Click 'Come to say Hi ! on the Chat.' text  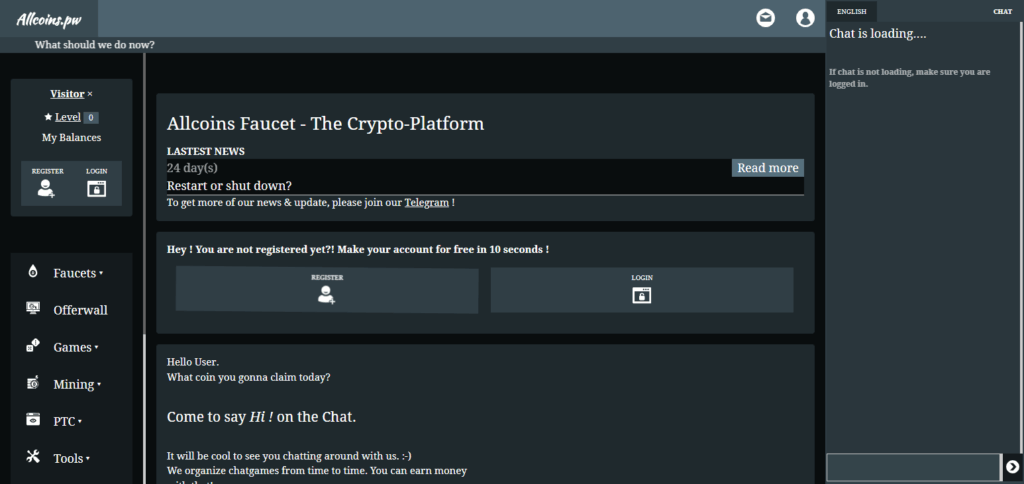(x=261, y=417)
